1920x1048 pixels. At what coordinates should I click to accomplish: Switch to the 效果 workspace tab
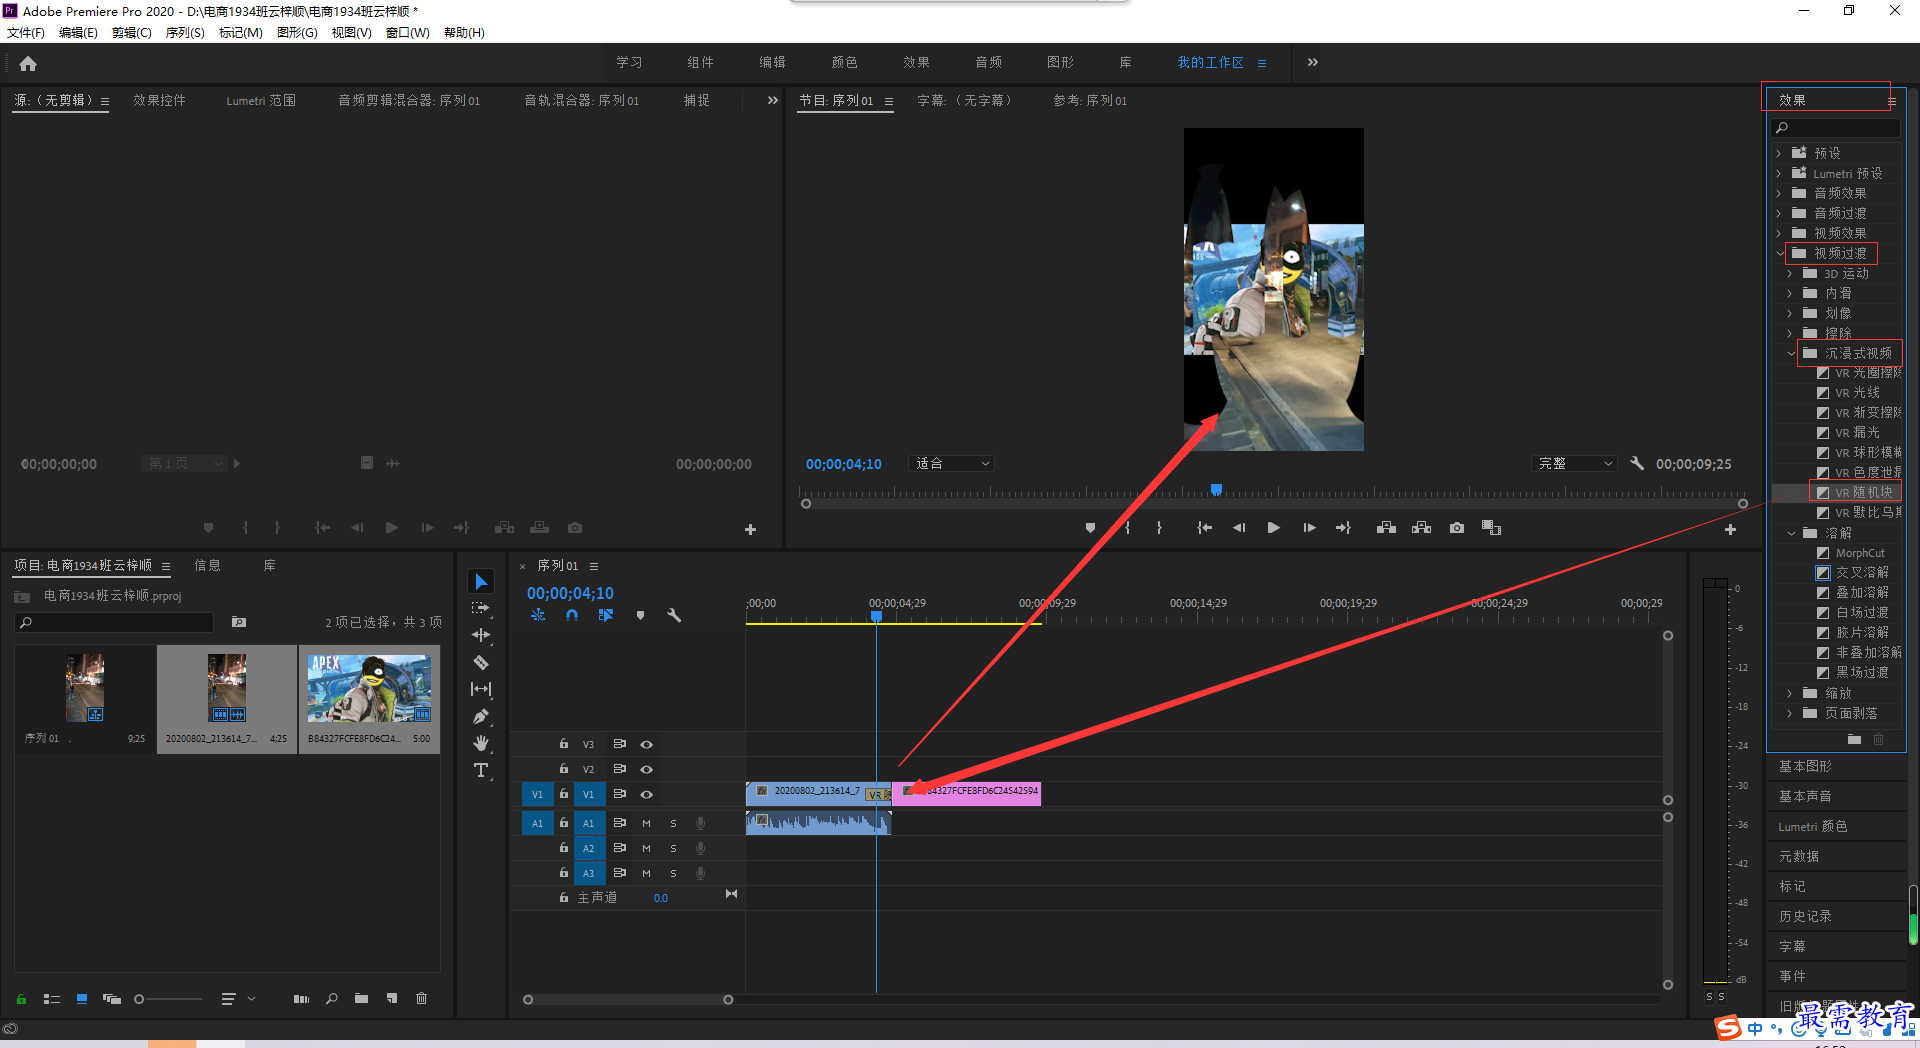click(916, 62)
